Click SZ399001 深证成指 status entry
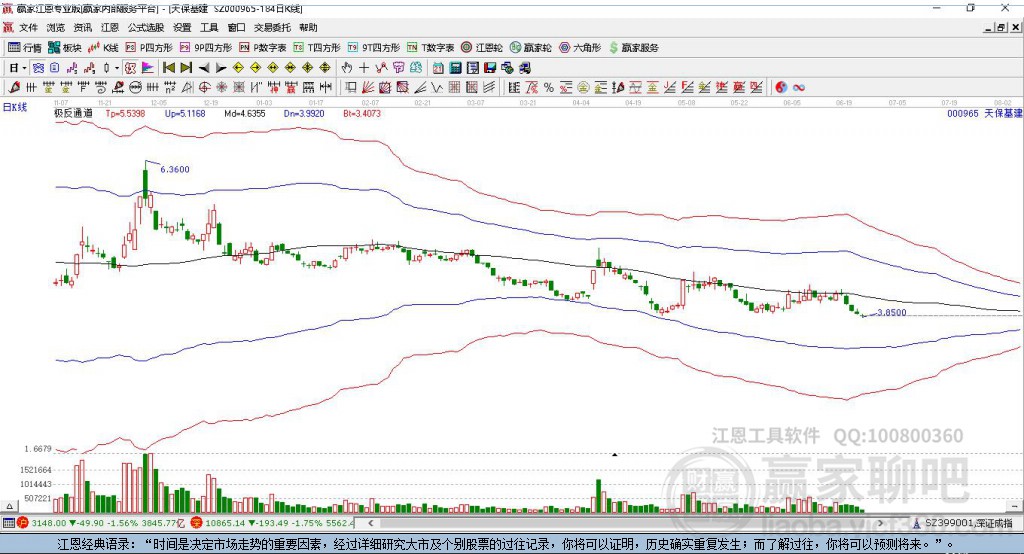Screen dimensions: 1024x554 click(964, 523)
